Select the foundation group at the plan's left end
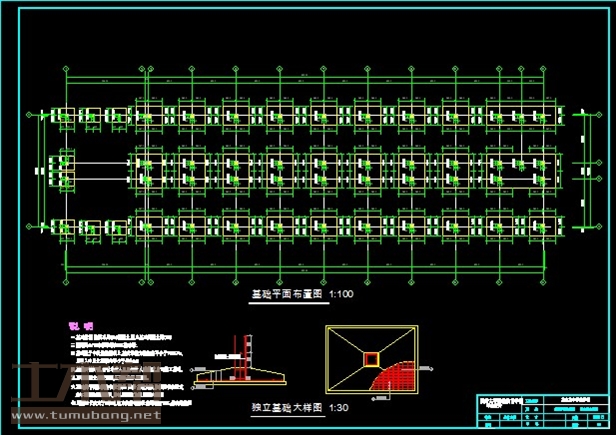This screenshot has width=616, height=435. point(64,169)
